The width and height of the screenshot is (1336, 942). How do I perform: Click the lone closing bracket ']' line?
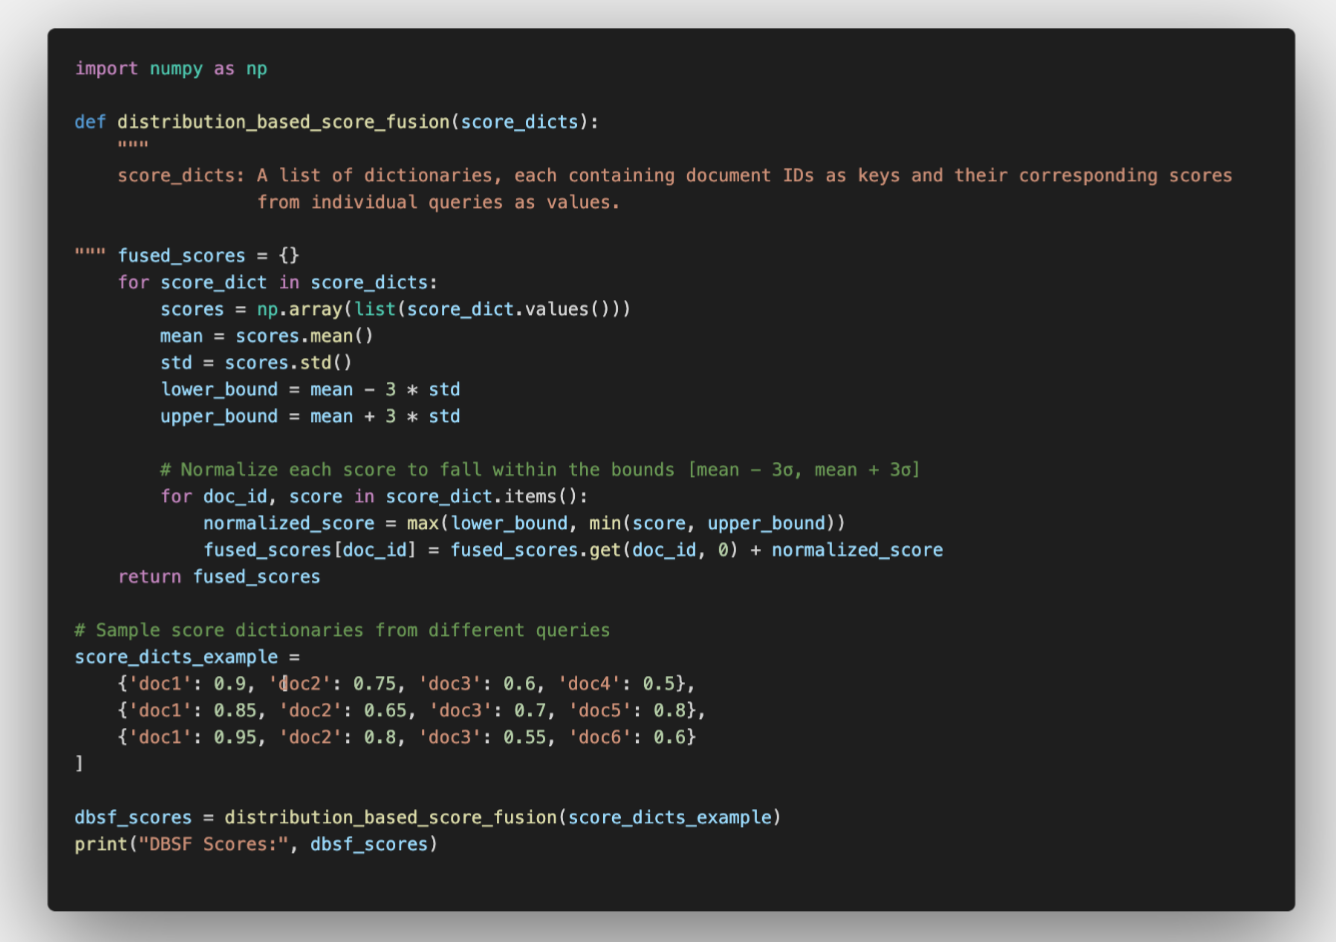(x=79, y=764)
